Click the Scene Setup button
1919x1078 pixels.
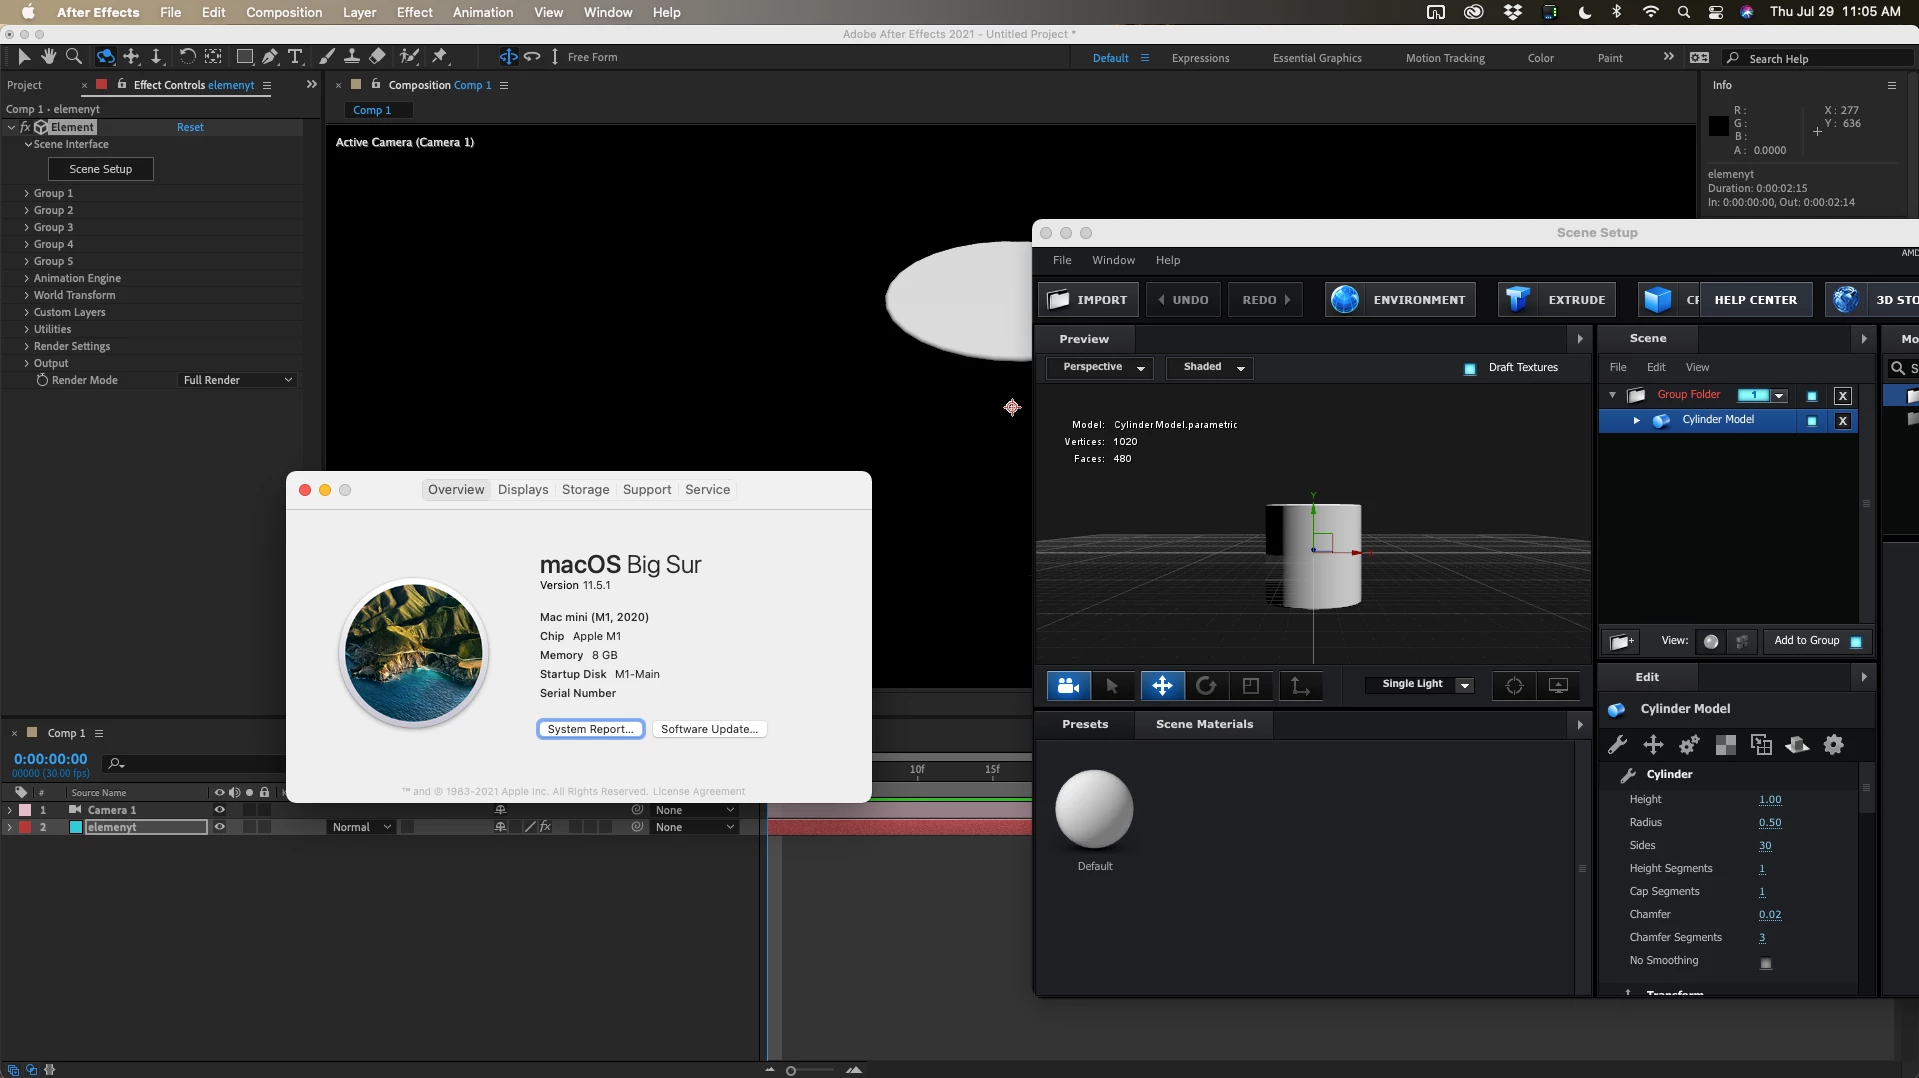coord(101,169)
